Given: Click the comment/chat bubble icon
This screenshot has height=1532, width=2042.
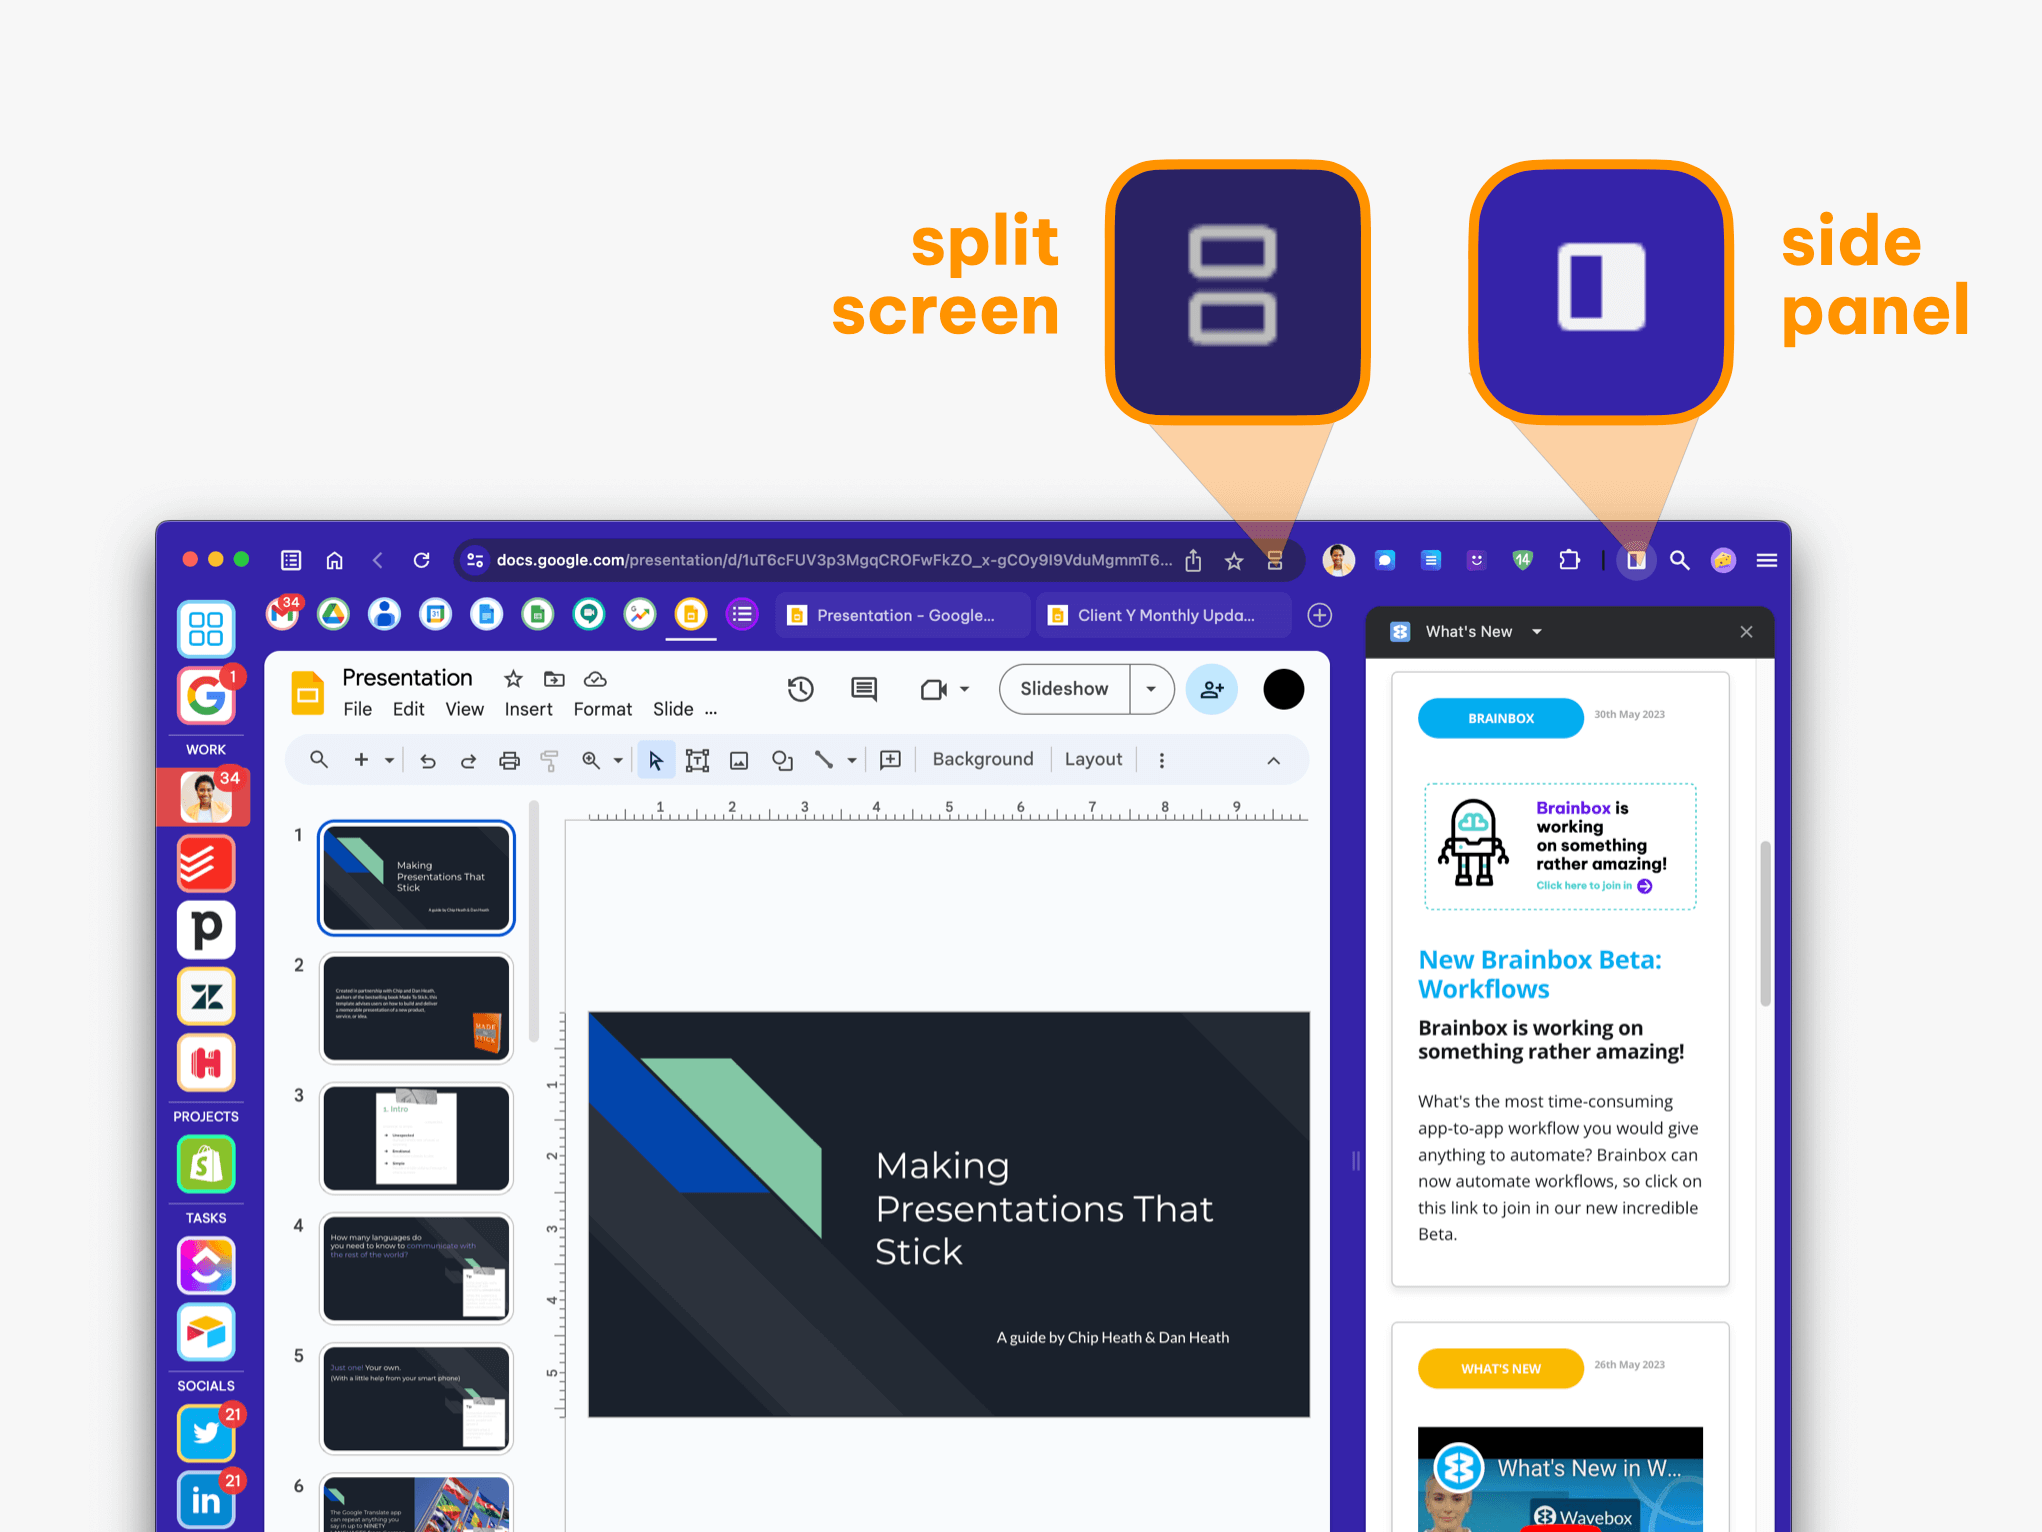Looking at the screenshot, I should [866, 687].
